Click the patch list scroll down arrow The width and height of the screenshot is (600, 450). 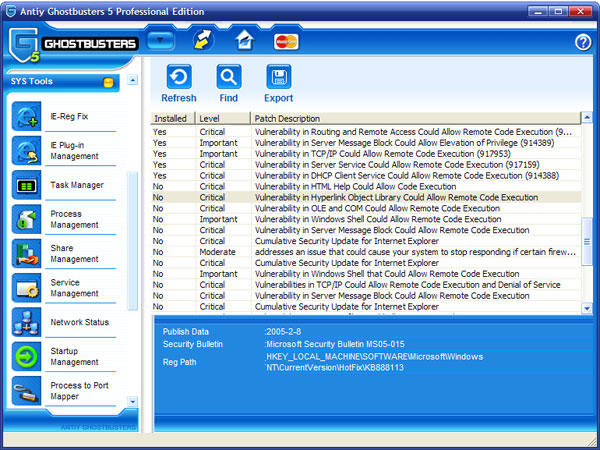point(587,308)
